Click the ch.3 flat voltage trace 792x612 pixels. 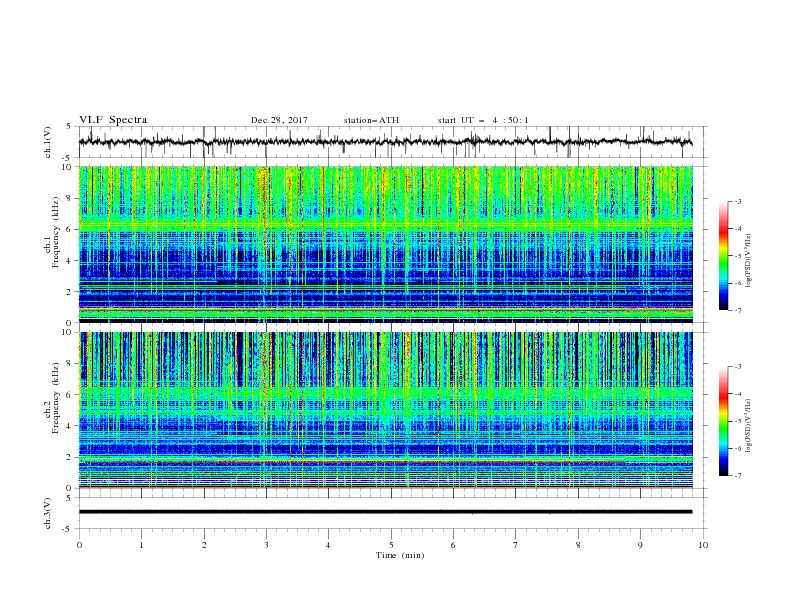coord(385,512)
